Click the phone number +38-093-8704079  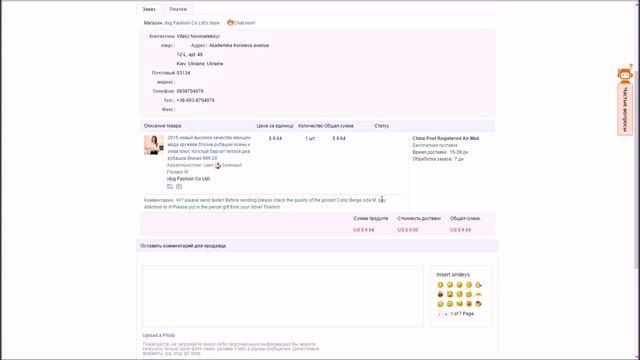(x=196, y=100)
